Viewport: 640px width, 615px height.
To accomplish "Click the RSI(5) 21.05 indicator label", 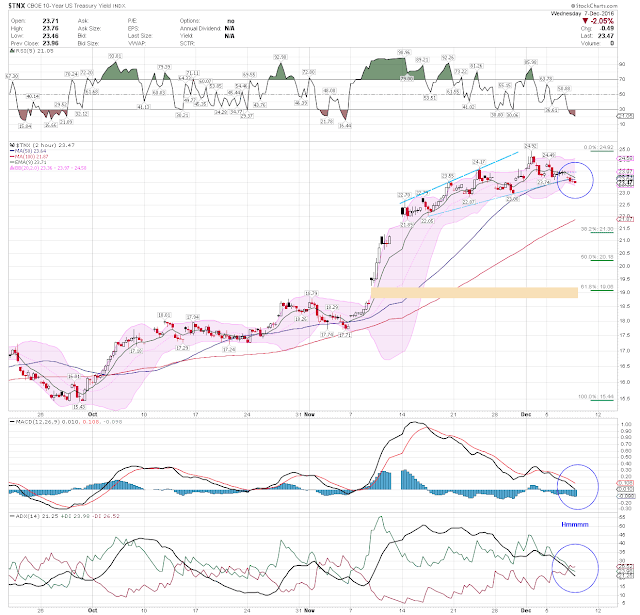I will tap(32, 51).
